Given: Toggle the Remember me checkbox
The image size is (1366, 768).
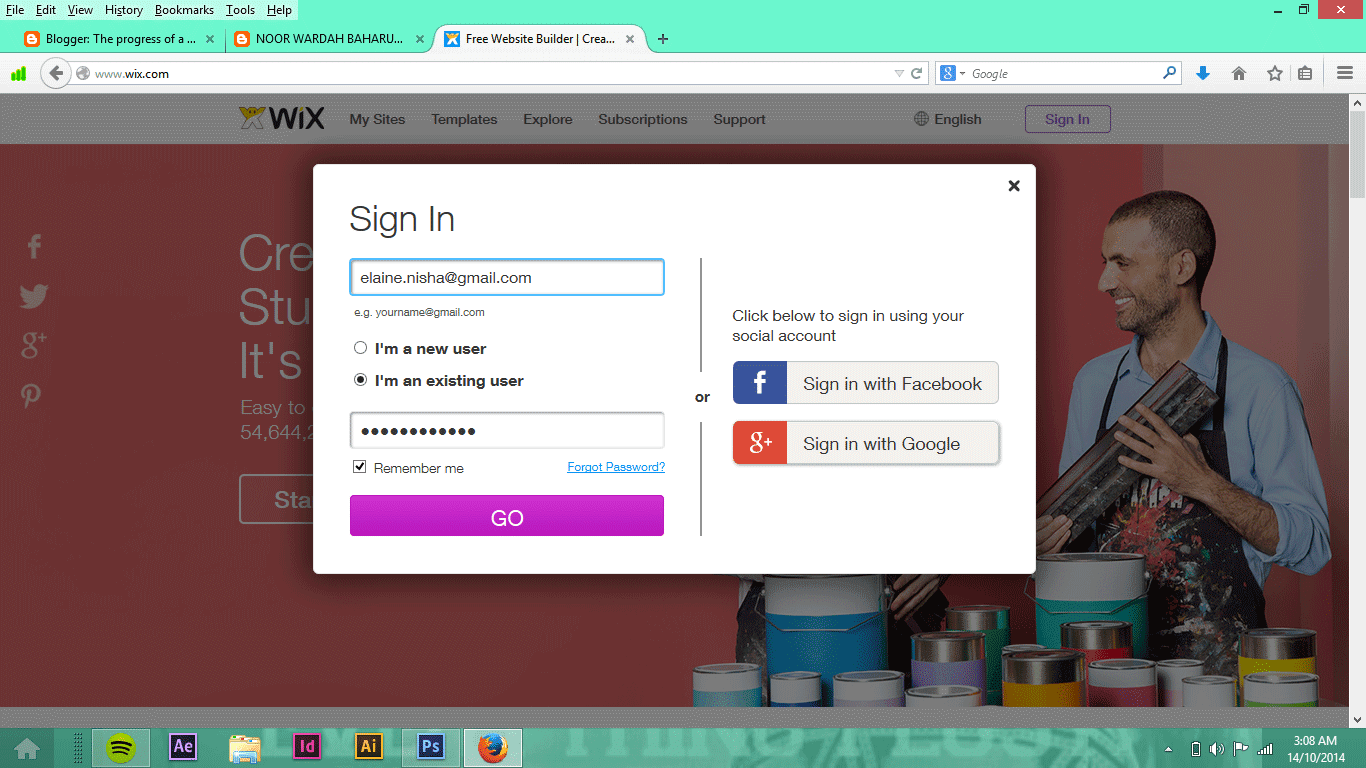Looking at the screenshot, I should [360, 467].
